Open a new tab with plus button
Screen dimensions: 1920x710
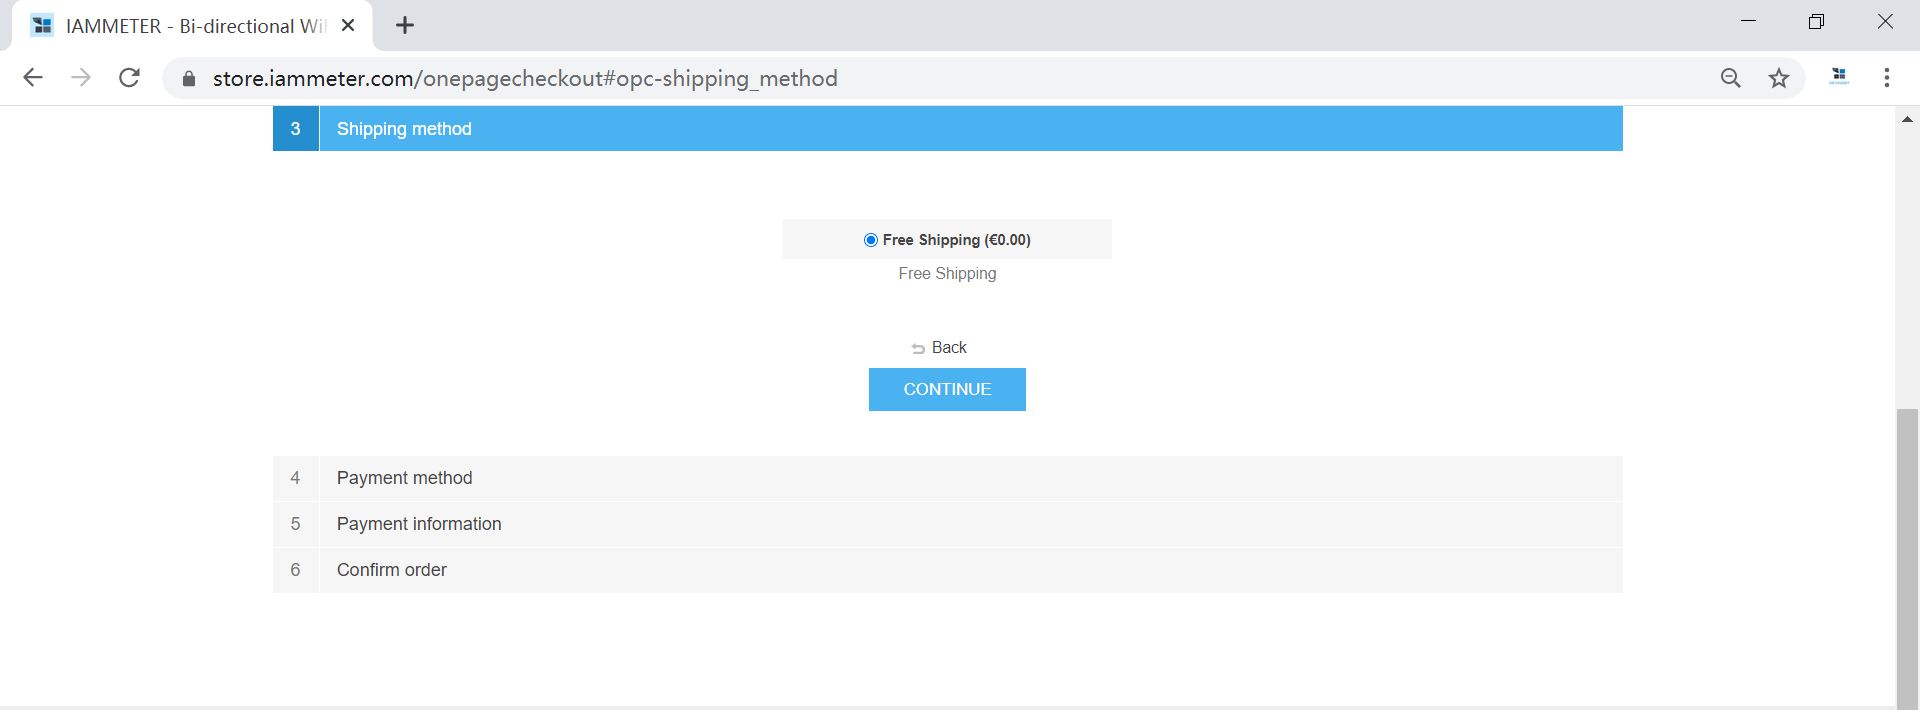pos(405,26)
